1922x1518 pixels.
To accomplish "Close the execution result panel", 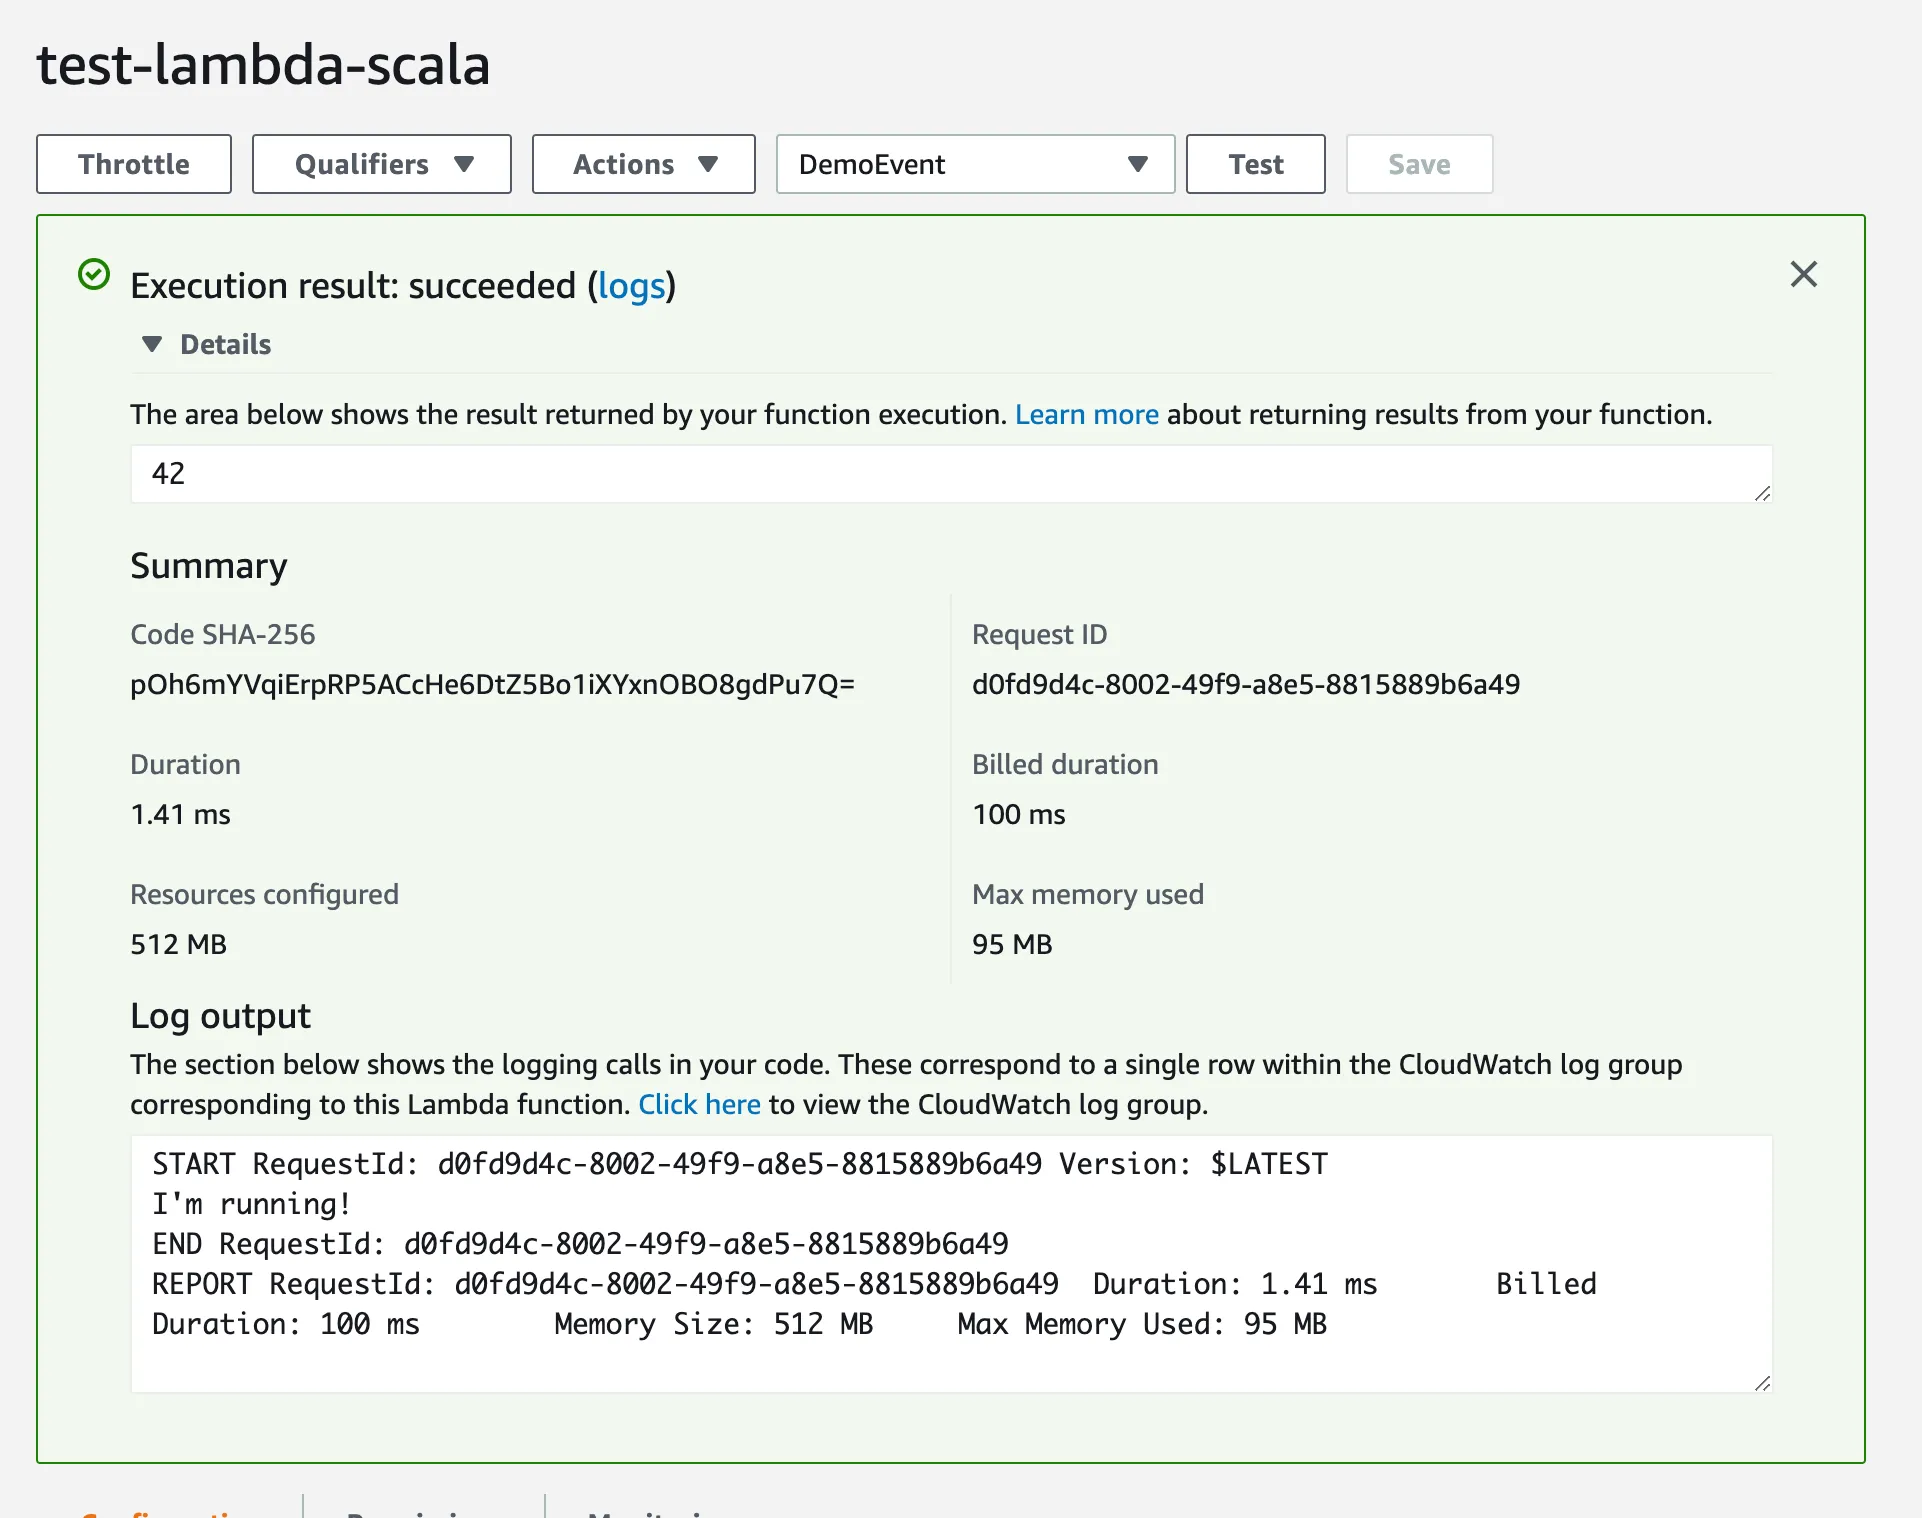I will click(1803, 274).
